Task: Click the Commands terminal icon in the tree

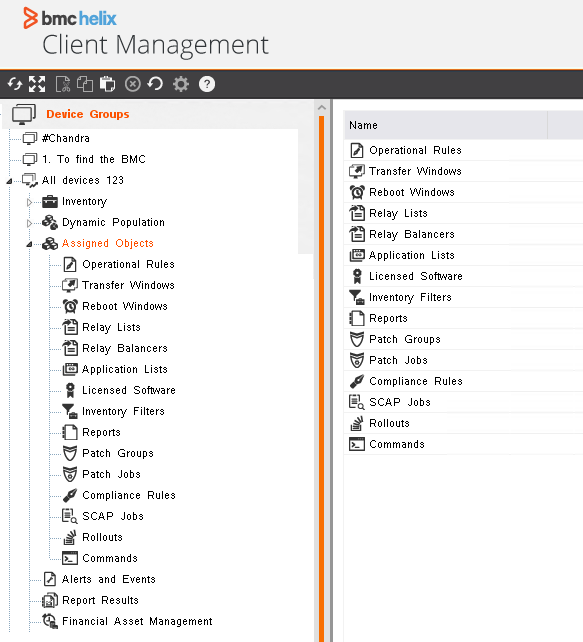Action: pyautogui.click(x=70, y=558)
